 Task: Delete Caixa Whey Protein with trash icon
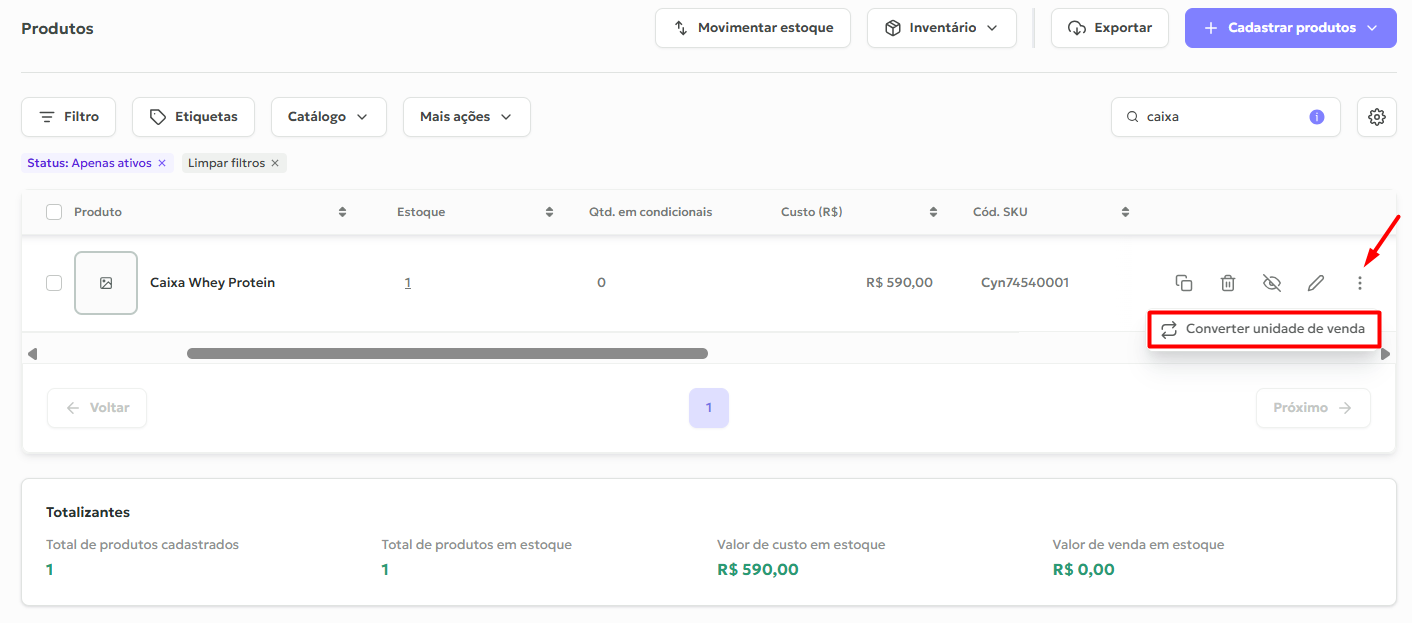(1228, 283)
